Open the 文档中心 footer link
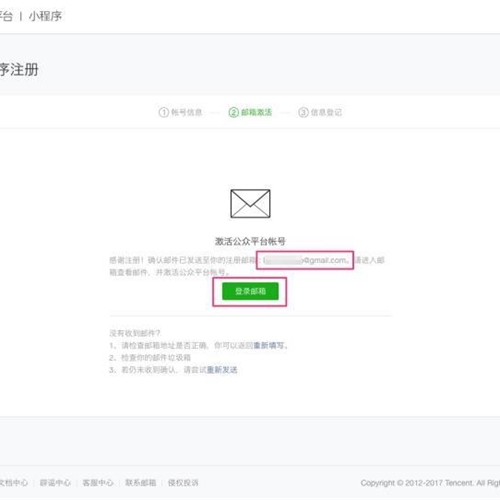 (14, 483)
